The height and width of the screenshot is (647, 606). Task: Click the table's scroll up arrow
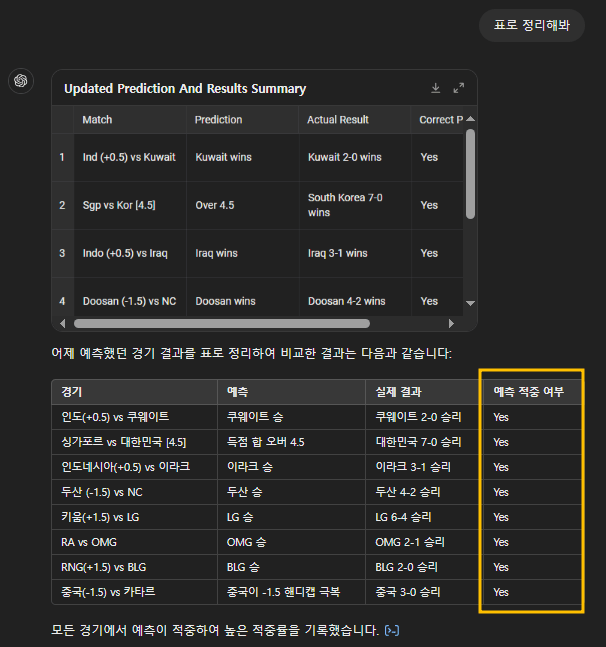pyautogui.click(x=470, y=119)
